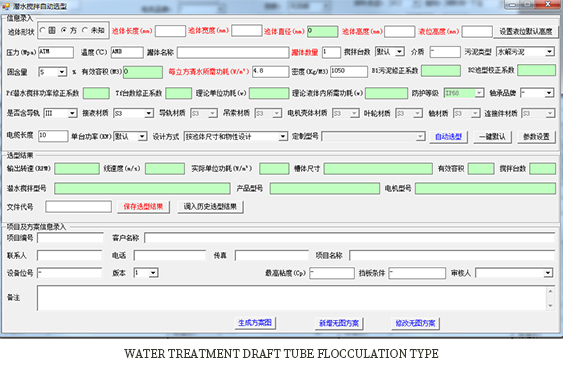Click the 生成方案图 generate scheme button

click(255, 323)
